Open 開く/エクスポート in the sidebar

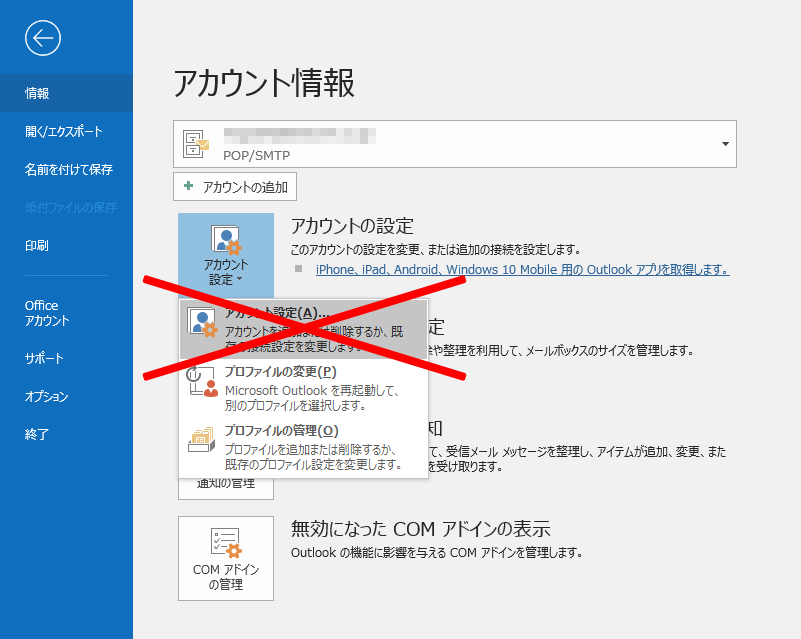pyautogui.click(x=66, y=131)
